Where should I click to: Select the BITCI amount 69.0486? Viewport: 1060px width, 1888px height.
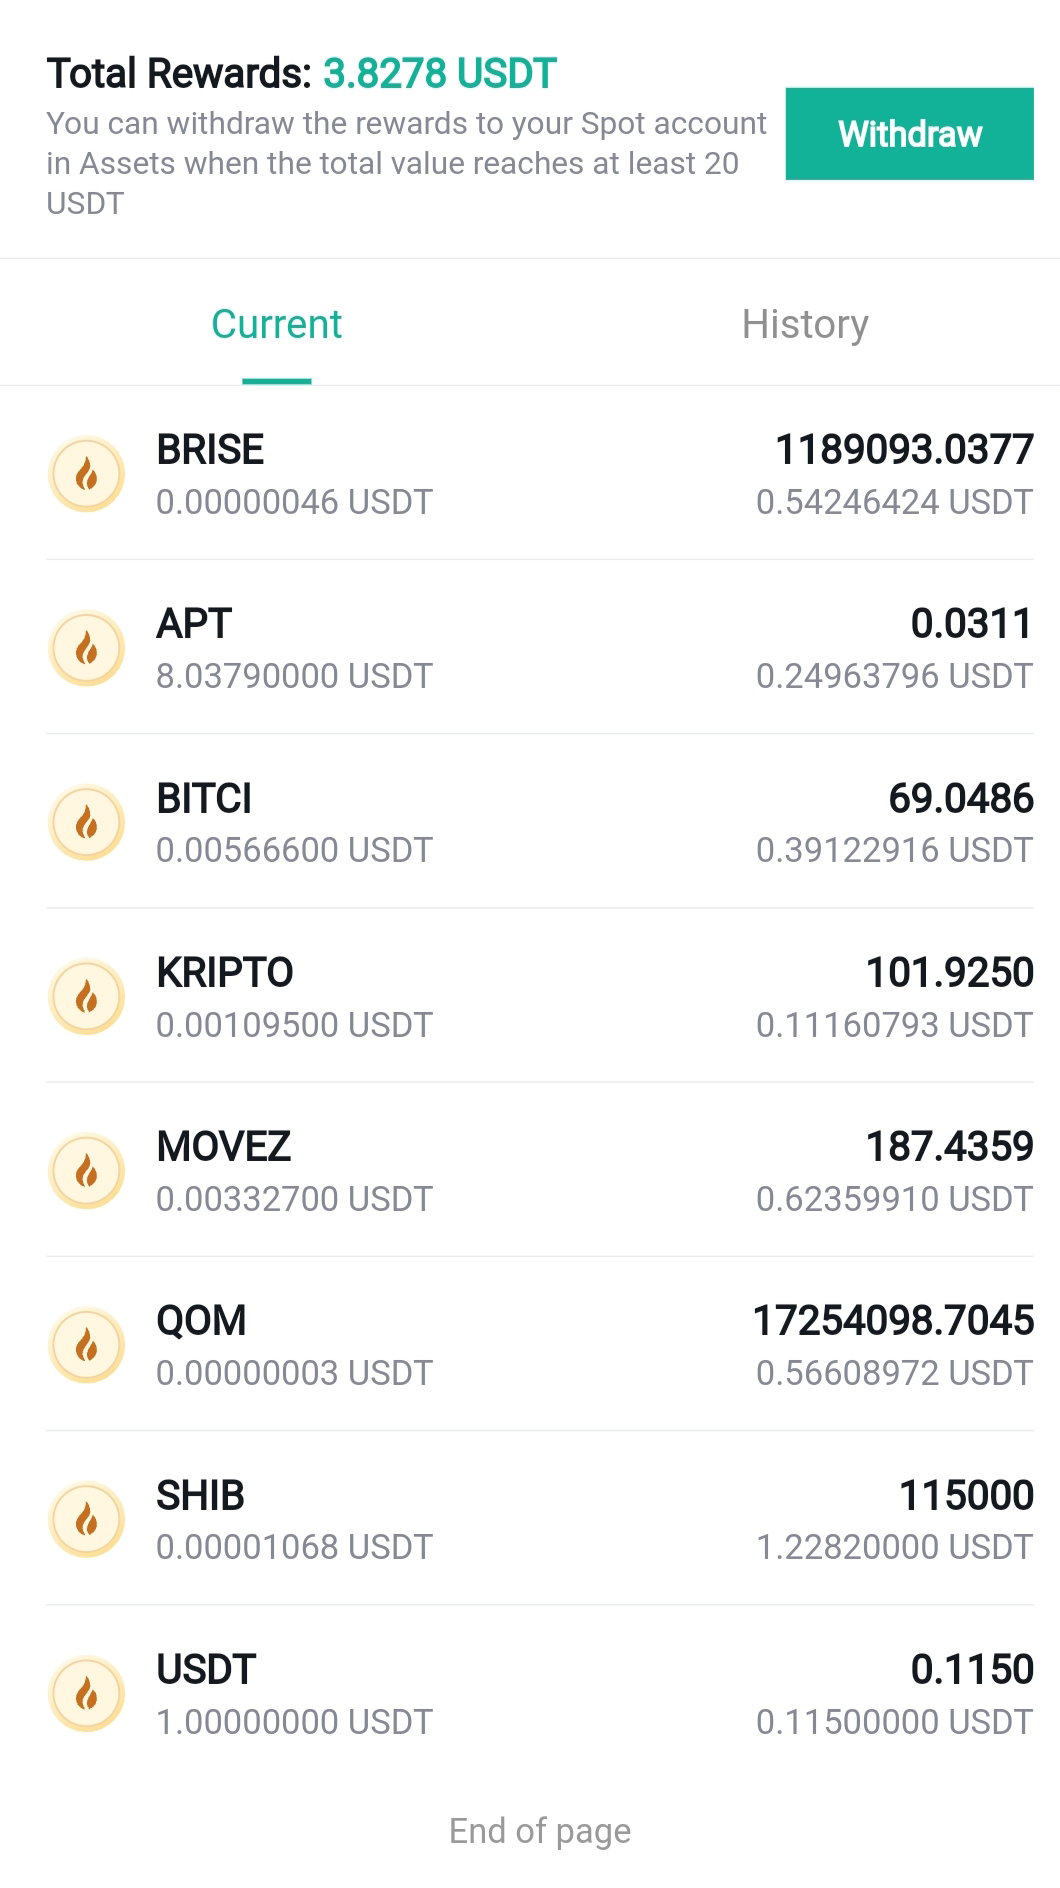click(x=961, y=798)
